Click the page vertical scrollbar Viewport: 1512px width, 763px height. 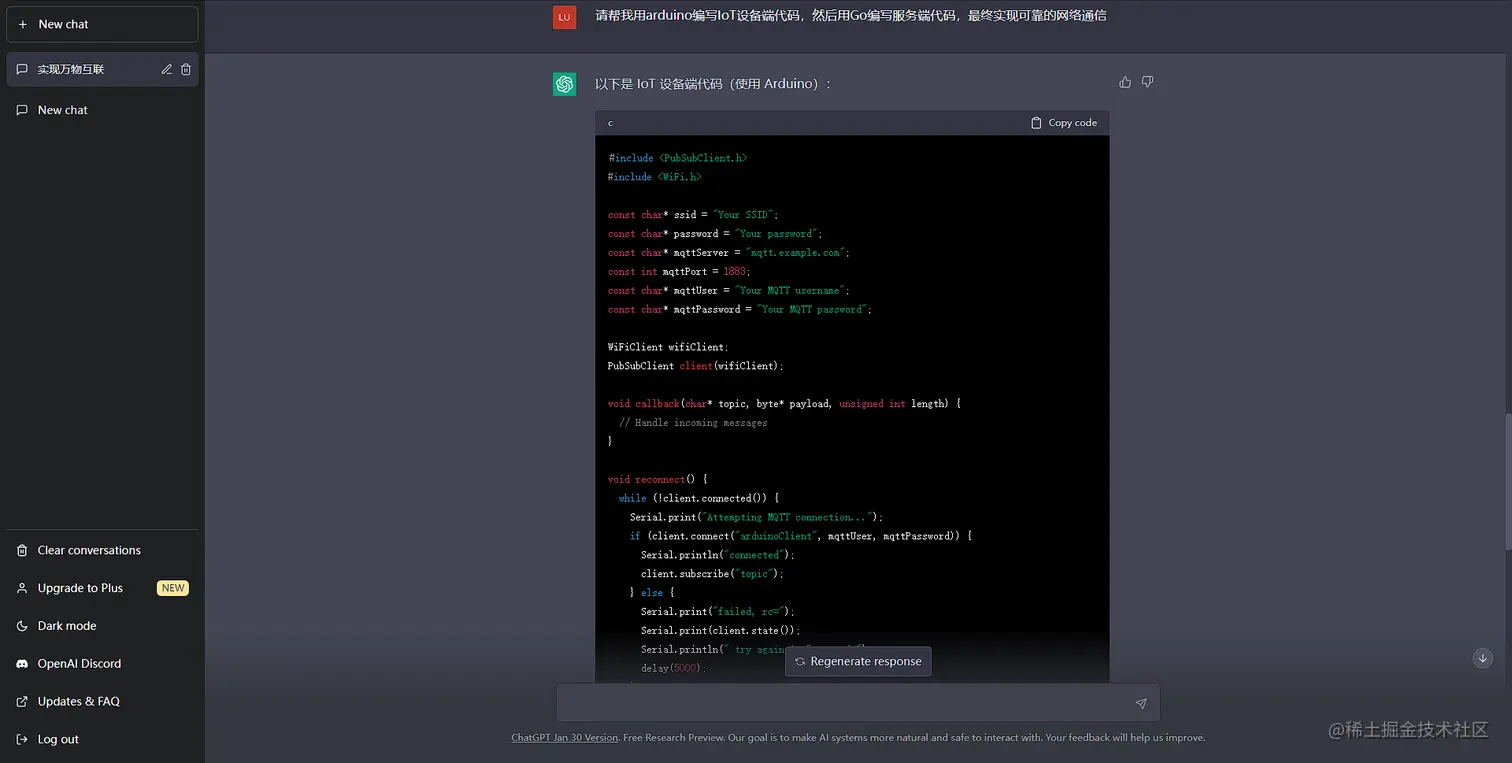1507,480
